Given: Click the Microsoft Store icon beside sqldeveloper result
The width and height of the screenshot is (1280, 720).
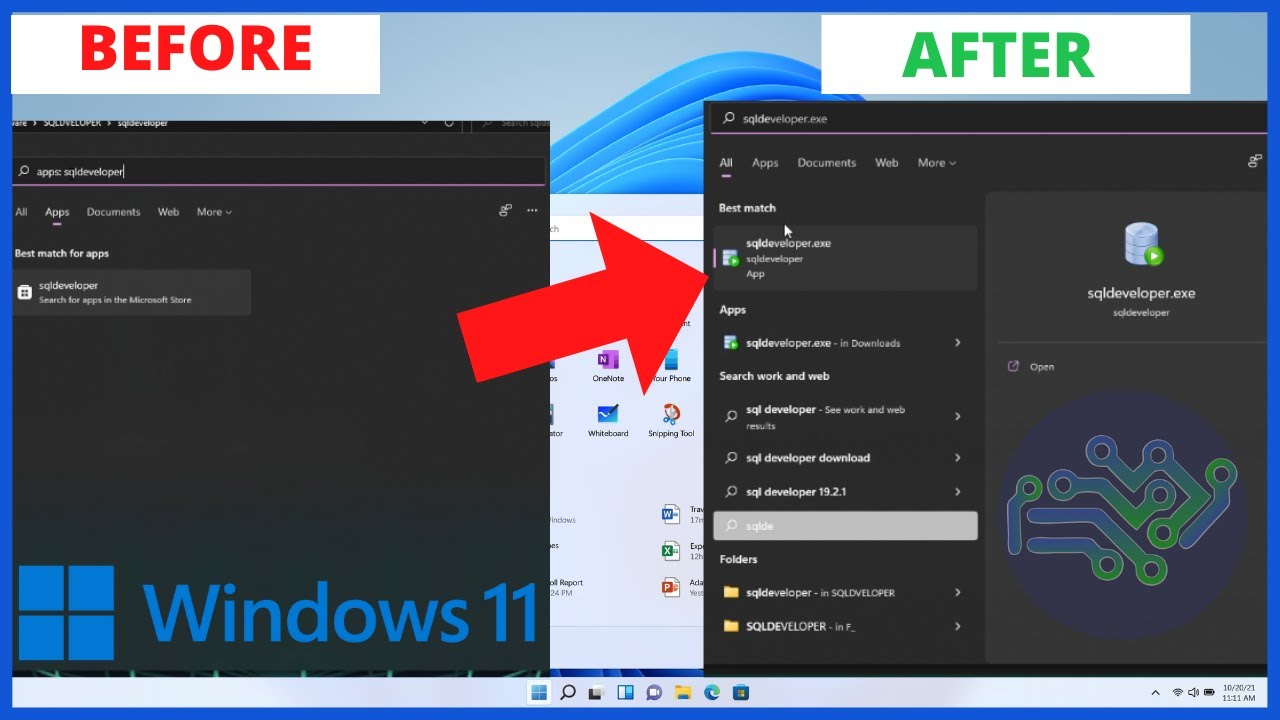Looking at the screenshot, I should (x=25, y=292).
